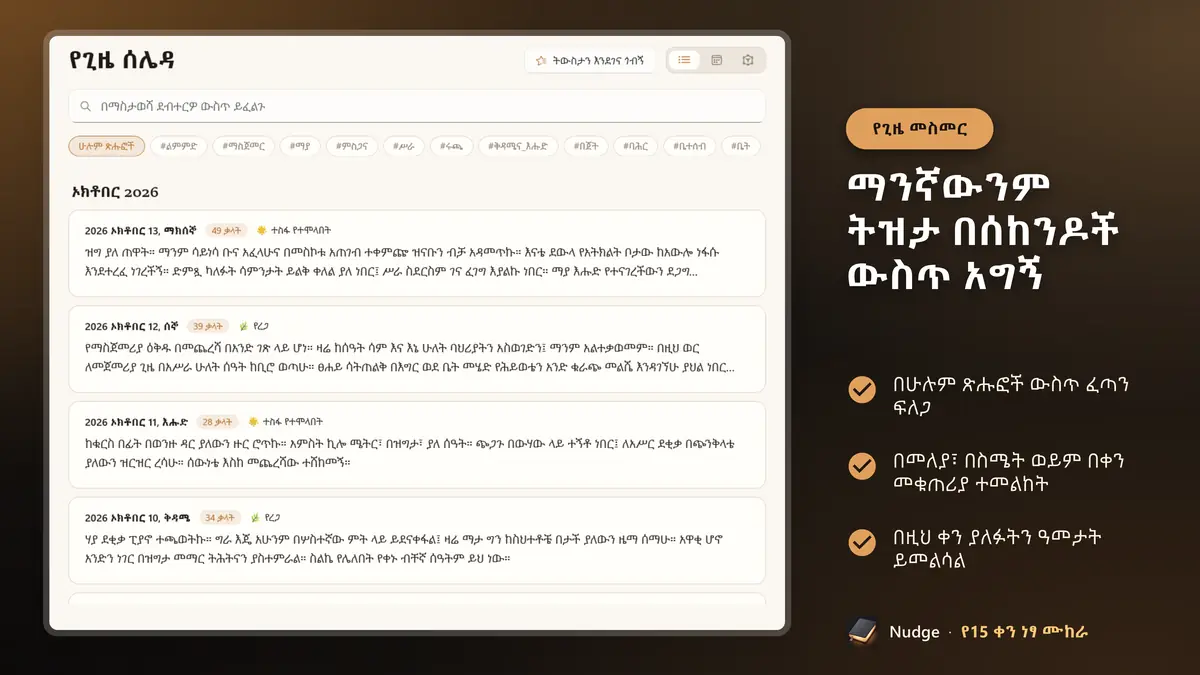Filter by the #ሥራ tag

(x=404, y=146)
